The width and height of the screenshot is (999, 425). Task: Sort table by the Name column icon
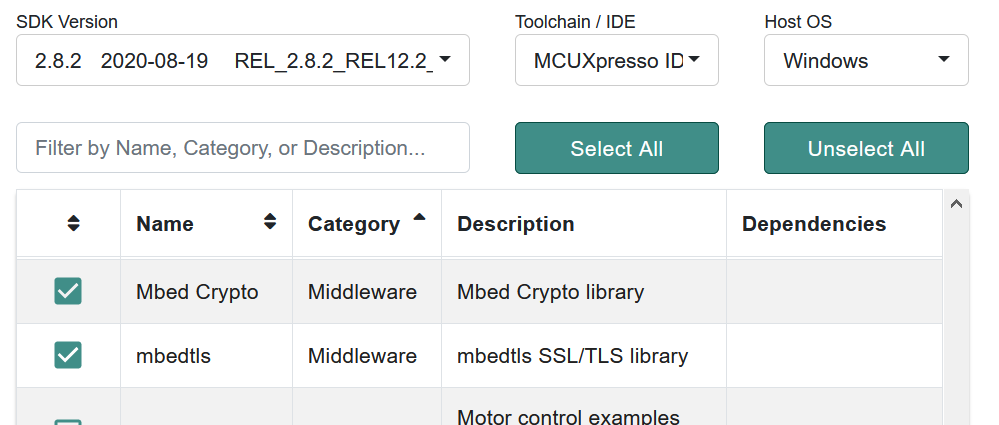[269, 222]
